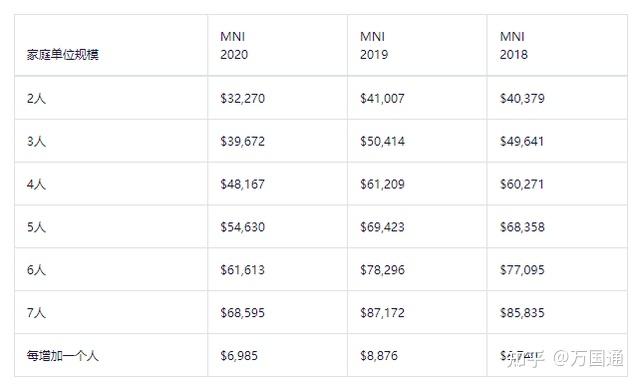This screenshot has height=384, width=640.
Task: Click the $68,595 value in 7人 row
Action: pyautogui.click(x=242, y=313)
